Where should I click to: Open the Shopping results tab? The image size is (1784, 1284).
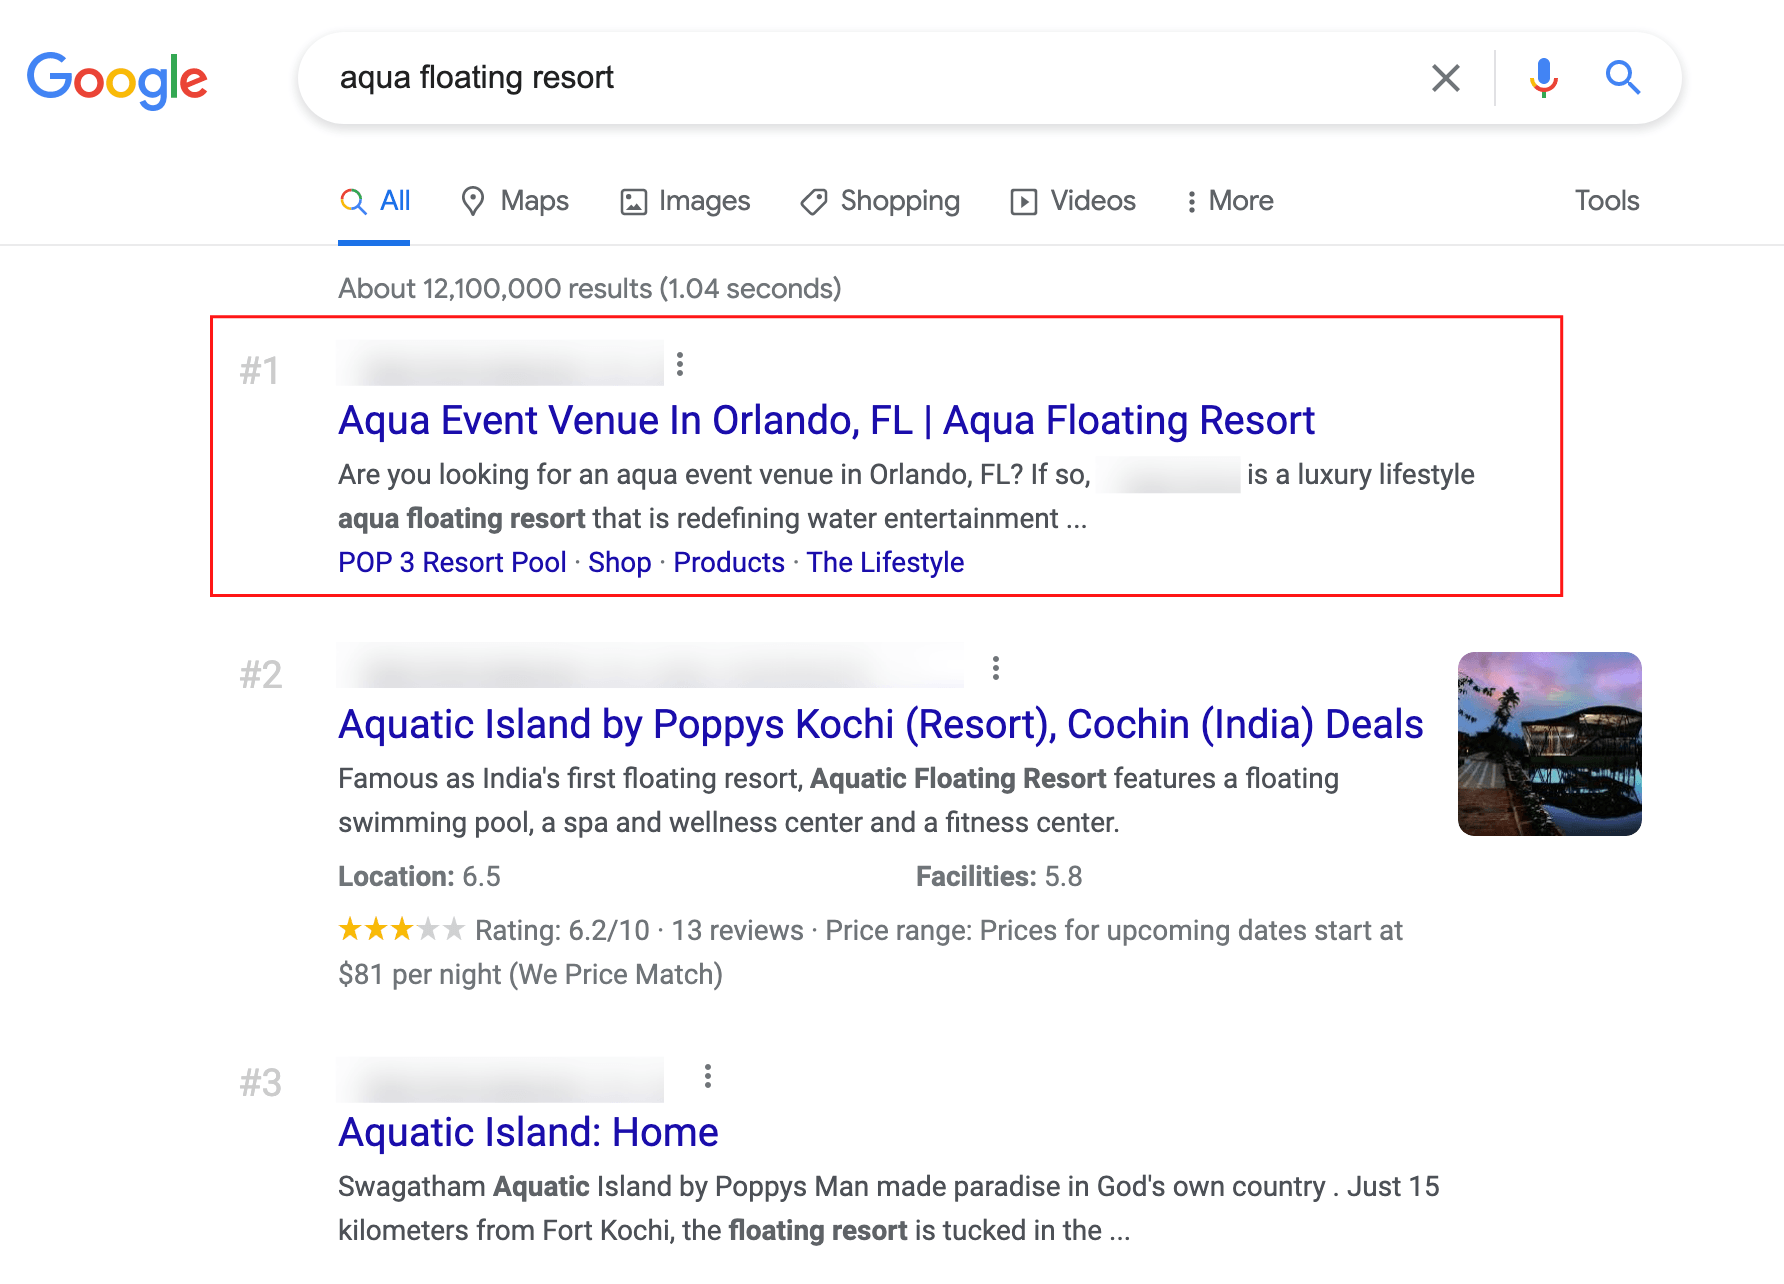[x=881, y=201]
